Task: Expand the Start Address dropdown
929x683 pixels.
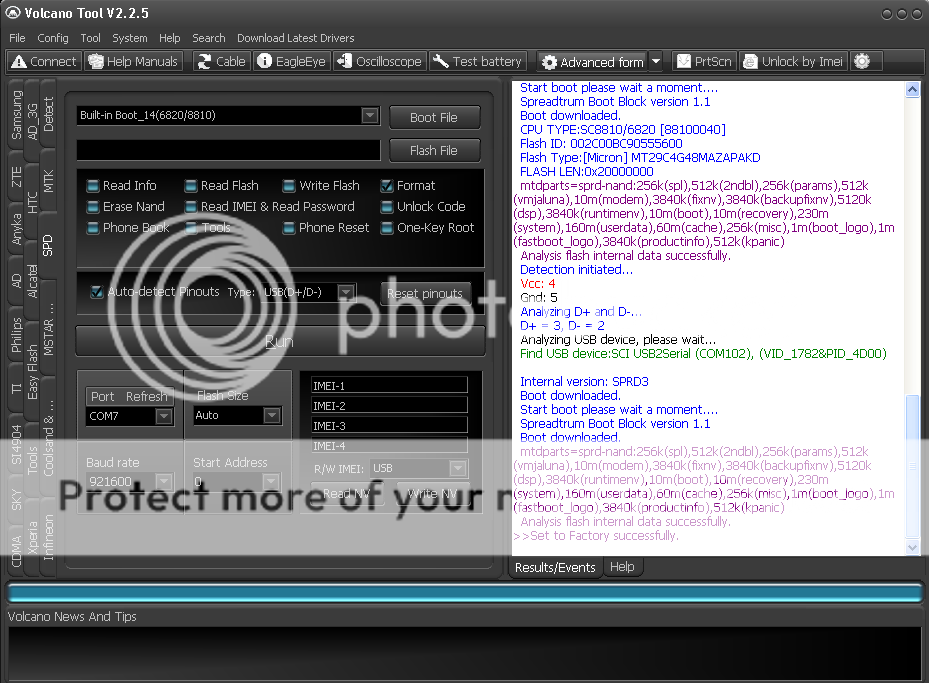Action: pyautogui.click(x=271, y=481)
